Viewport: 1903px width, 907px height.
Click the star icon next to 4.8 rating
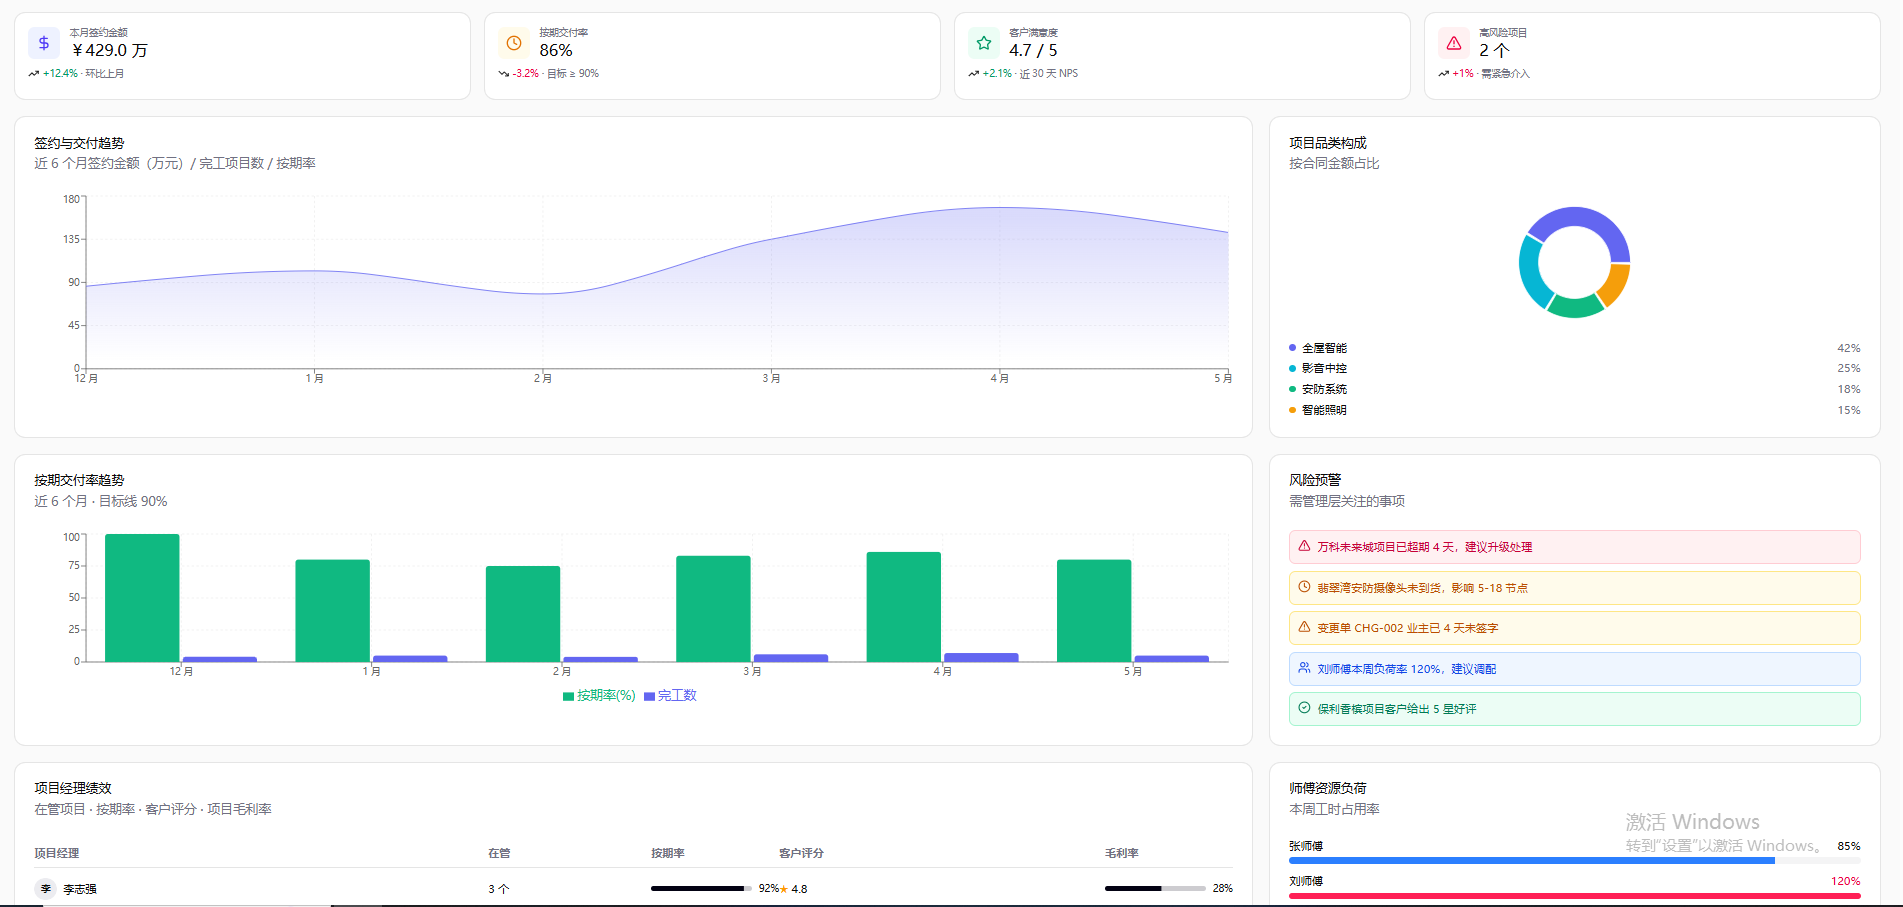point(784,889)
